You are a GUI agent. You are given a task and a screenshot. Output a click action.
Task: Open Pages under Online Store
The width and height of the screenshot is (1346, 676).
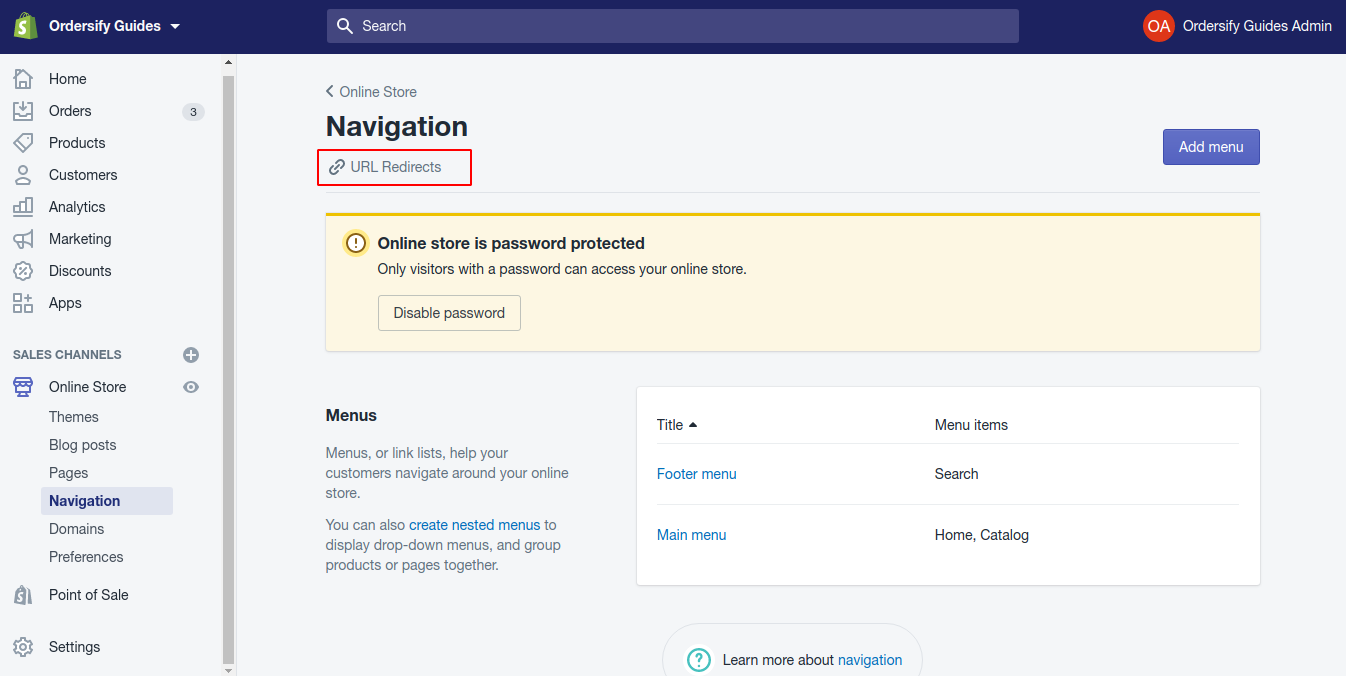click(69, 473)
